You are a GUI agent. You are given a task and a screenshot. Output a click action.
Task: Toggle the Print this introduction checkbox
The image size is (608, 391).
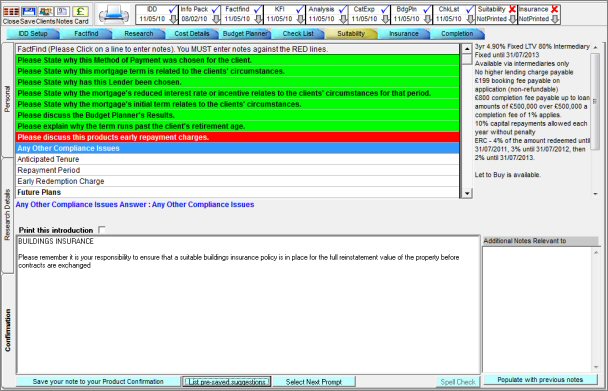pos(102,230)
